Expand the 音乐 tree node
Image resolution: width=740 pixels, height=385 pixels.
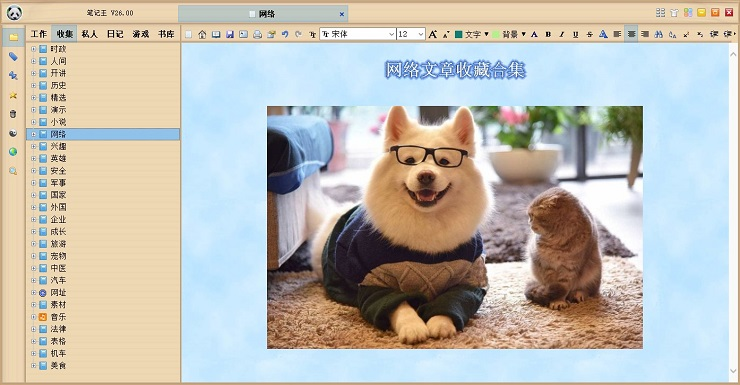pos(34,317)
